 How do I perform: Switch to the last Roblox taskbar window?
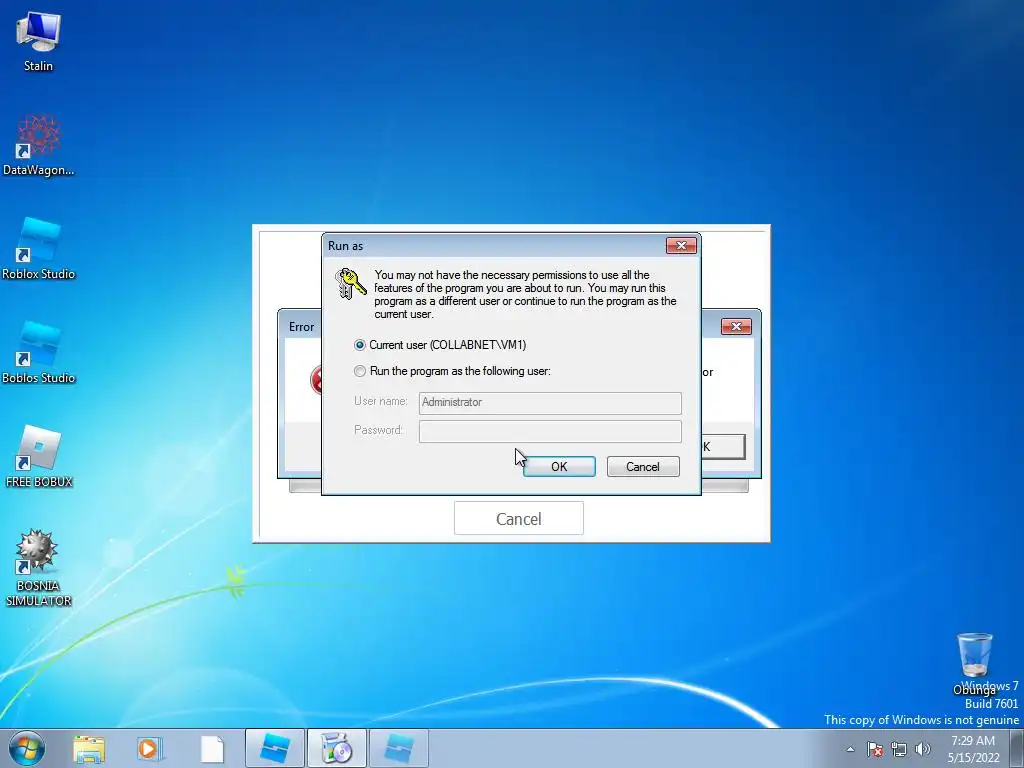[399, 748]
